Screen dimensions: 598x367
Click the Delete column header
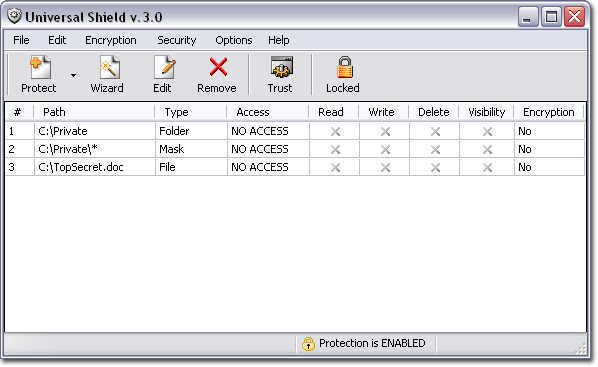point(434,112)
